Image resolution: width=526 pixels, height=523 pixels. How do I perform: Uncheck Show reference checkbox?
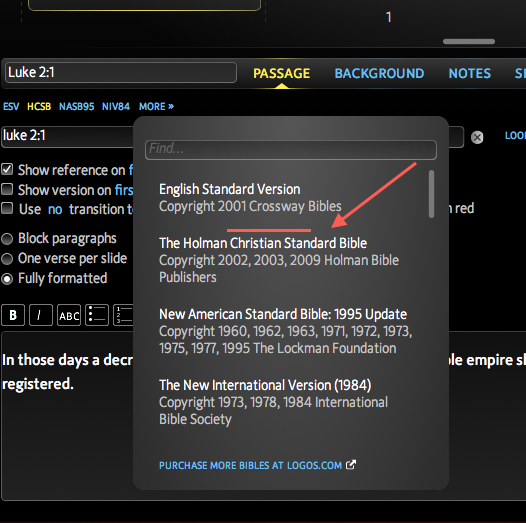pos(7,169)
